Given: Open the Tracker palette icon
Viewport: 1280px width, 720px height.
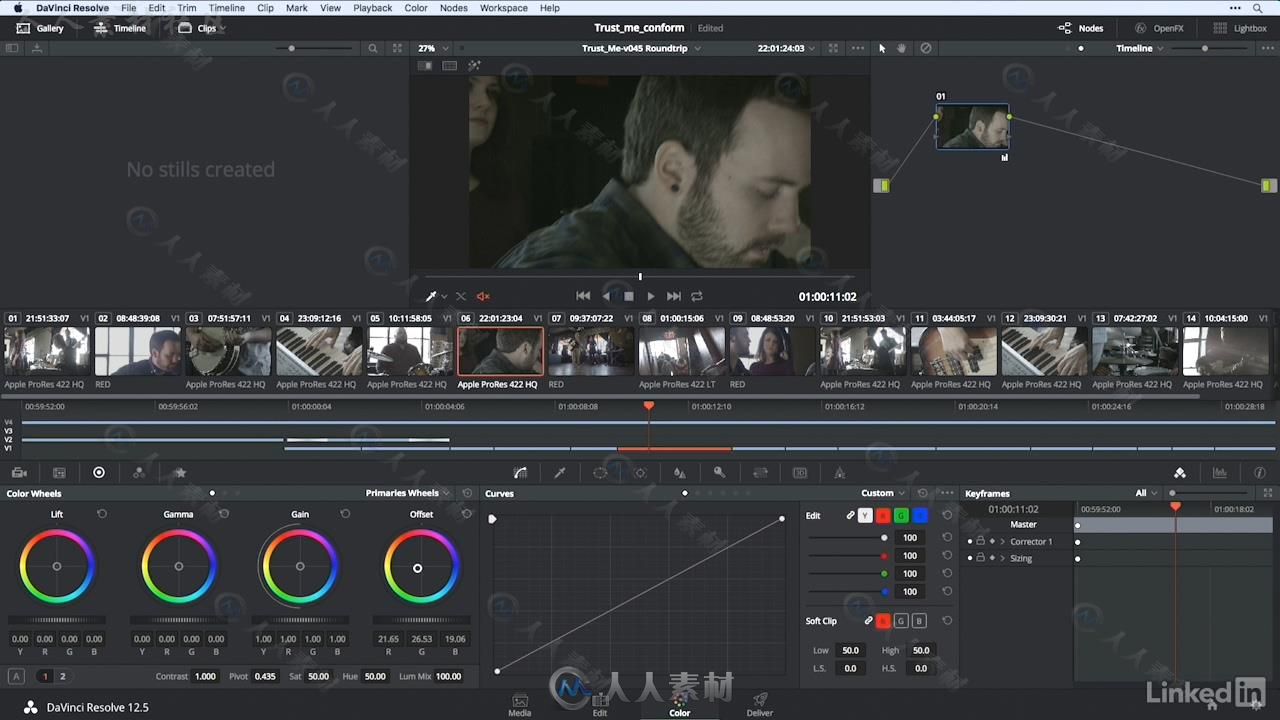Looking at the screenshot, I should [x=640, y=473].
